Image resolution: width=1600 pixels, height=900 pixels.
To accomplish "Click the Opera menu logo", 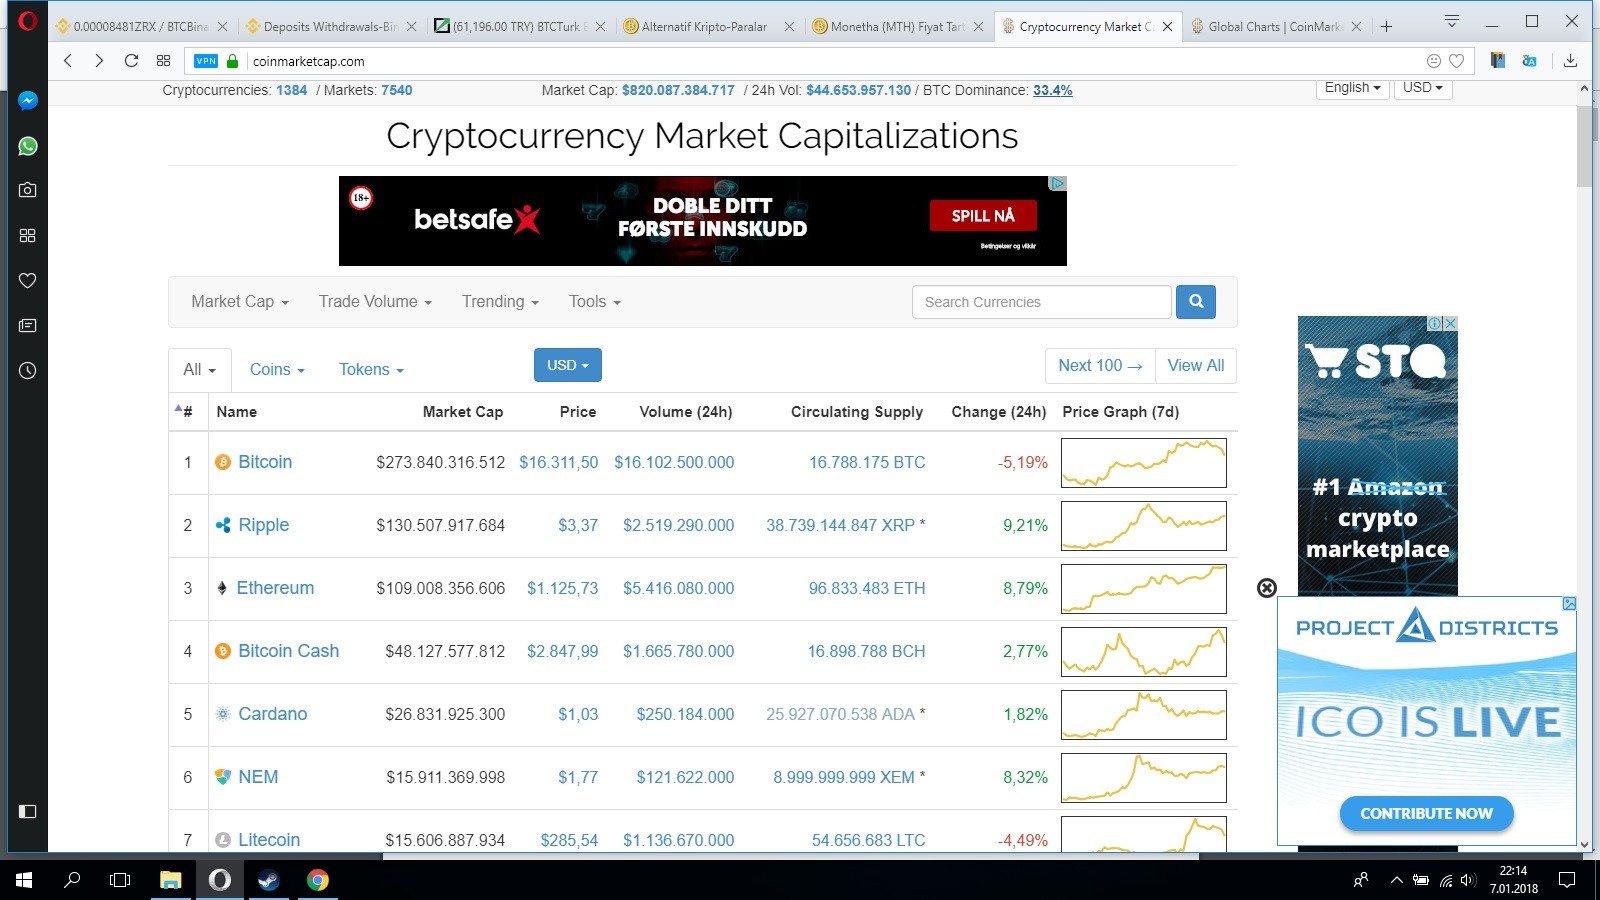I will 28,20.
